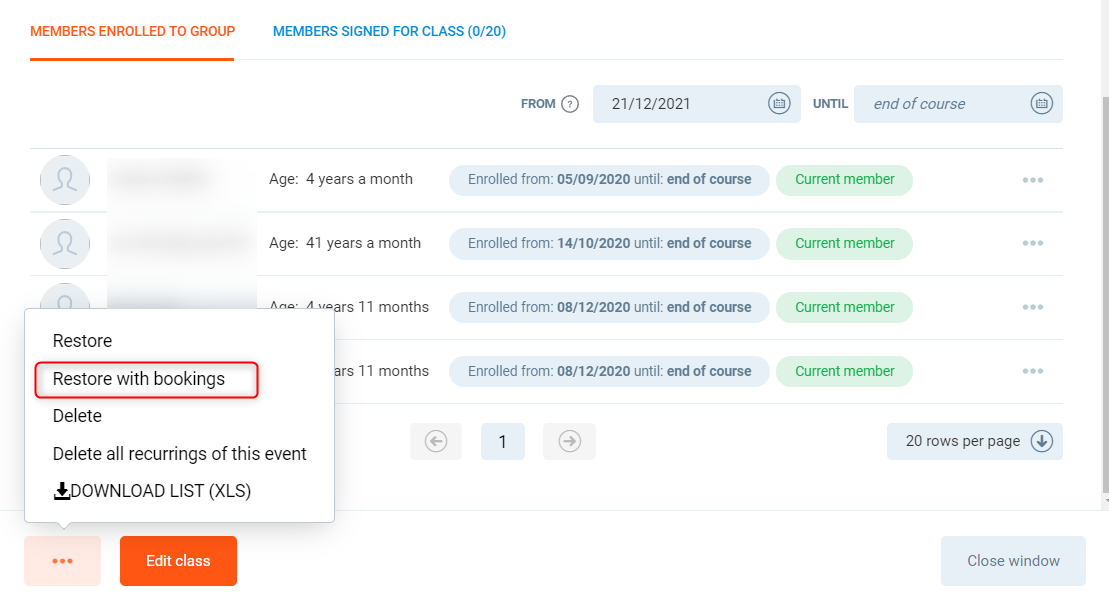Open options for 41-year-old member row
1109x612 pixels.
click(x=1032, y=244)
